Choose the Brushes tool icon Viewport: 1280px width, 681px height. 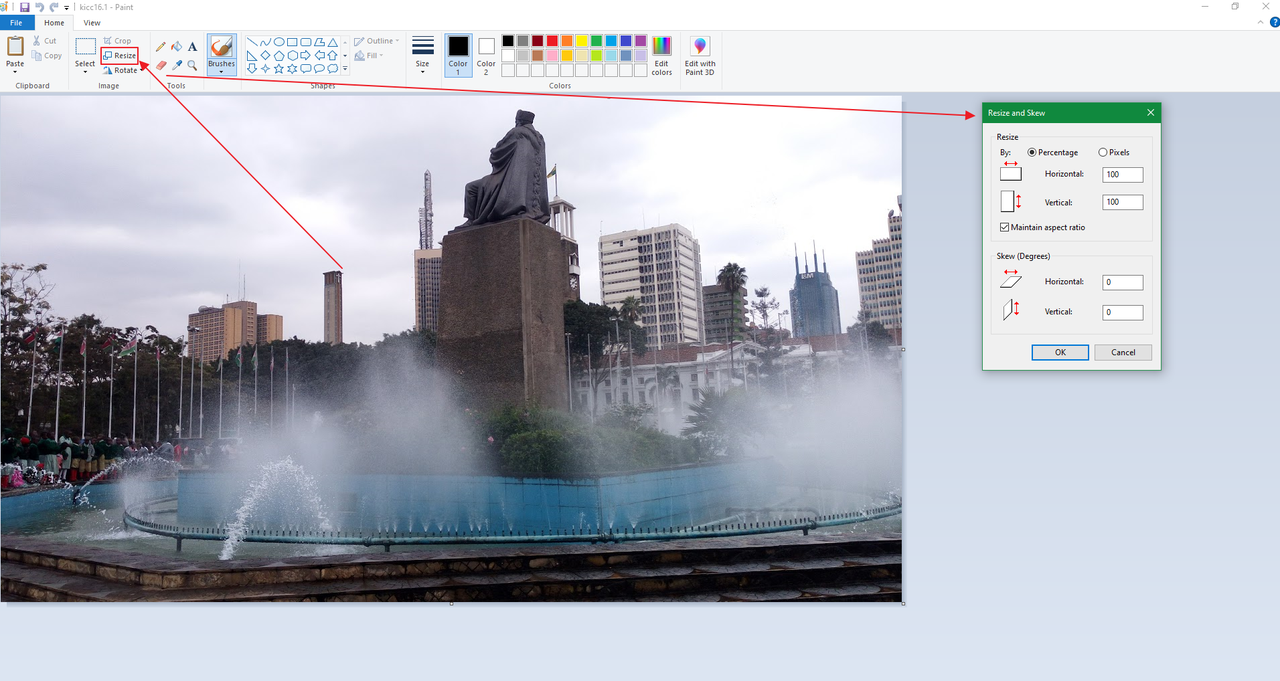[x=222, y=46]
